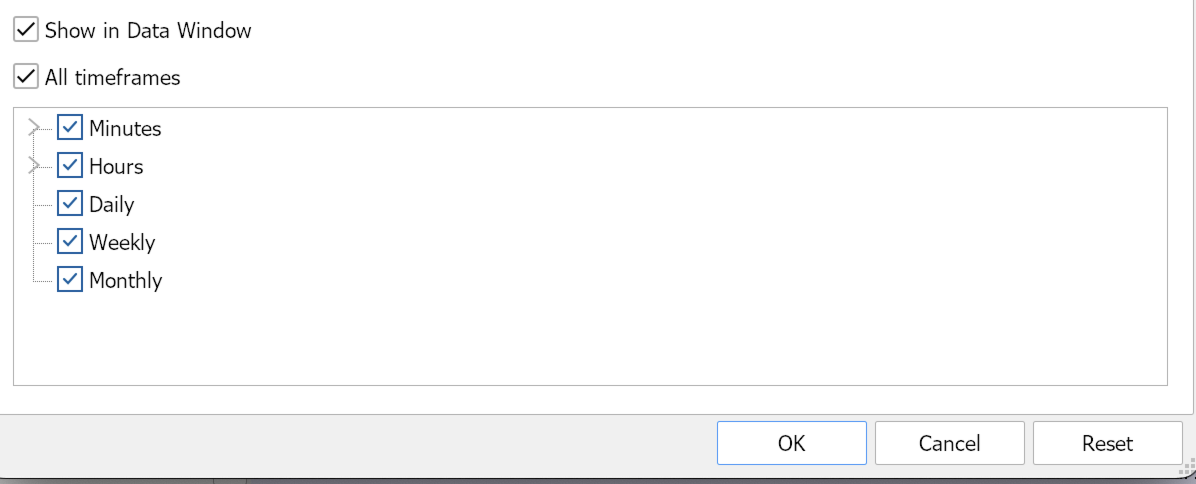The image size is (1196, 484).
Task: Highlight the Daily tree item label
Action: pyautogui.click(x=111, y=205)
